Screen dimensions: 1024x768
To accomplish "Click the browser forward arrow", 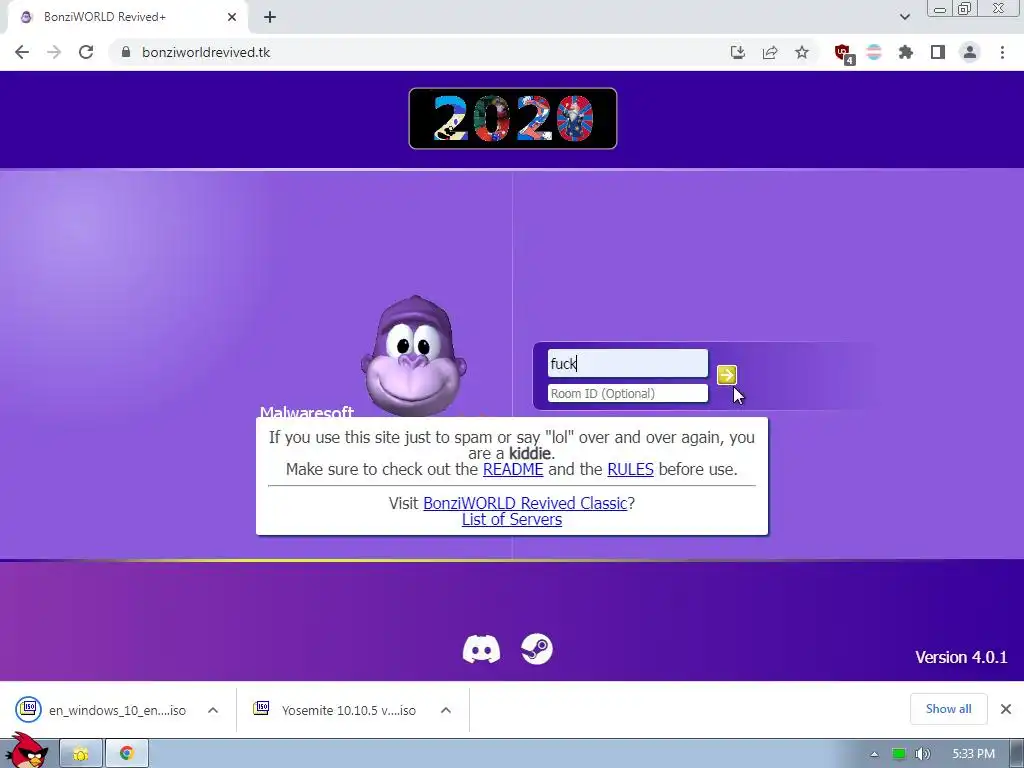I will (54, 52).
